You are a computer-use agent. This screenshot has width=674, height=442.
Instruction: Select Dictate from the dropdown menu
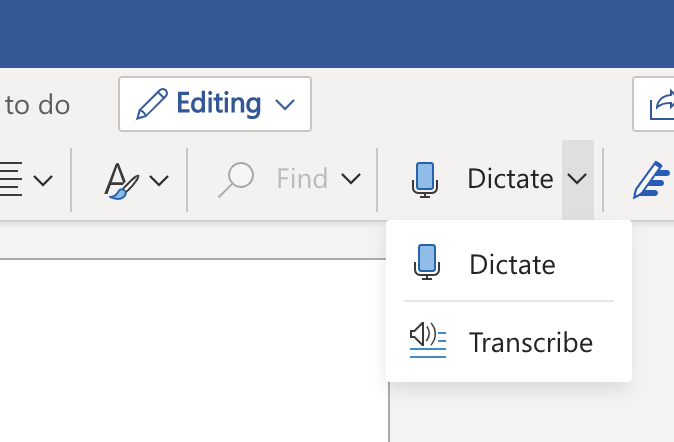click(509, 264)
